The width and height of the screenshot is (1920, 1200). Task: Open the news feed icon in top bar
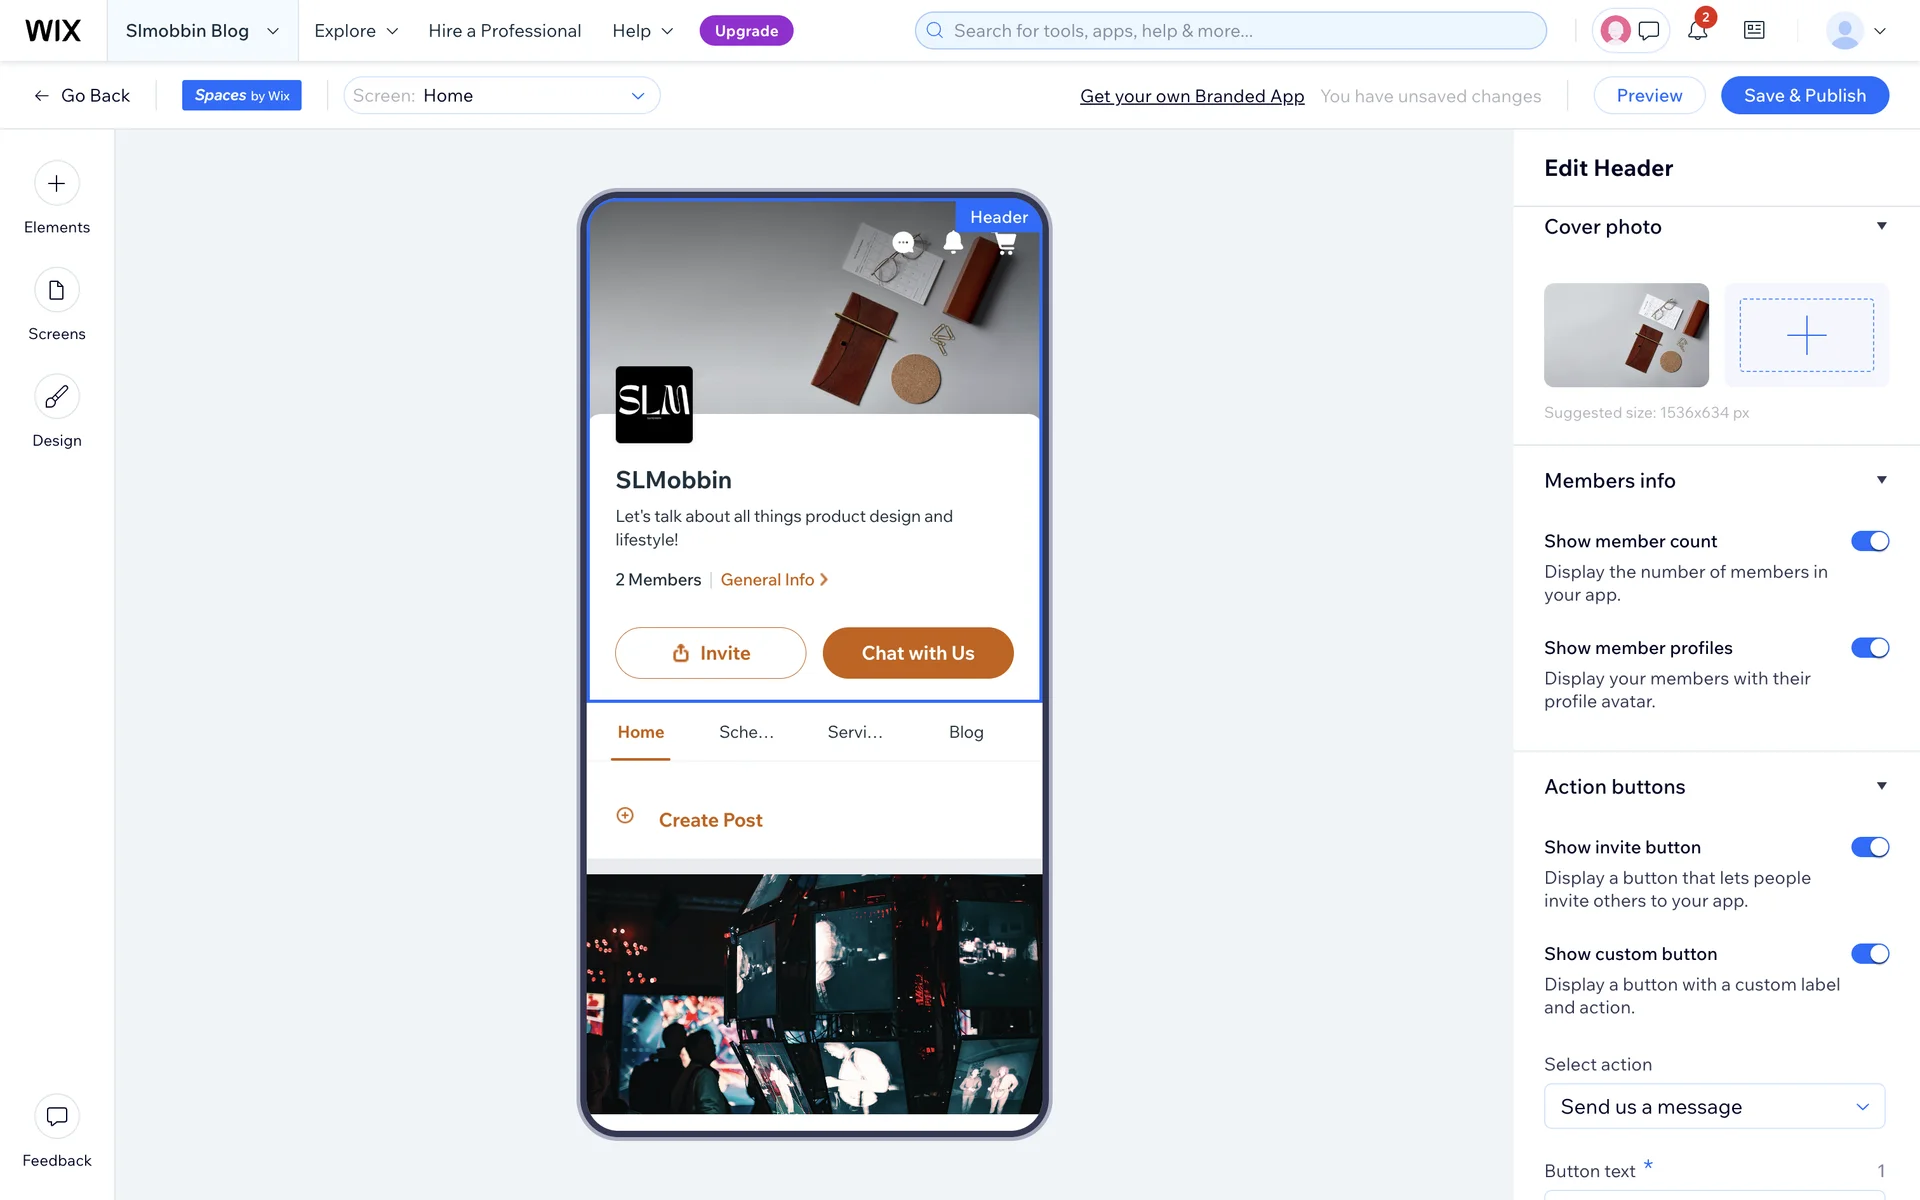click(1754, 31)
